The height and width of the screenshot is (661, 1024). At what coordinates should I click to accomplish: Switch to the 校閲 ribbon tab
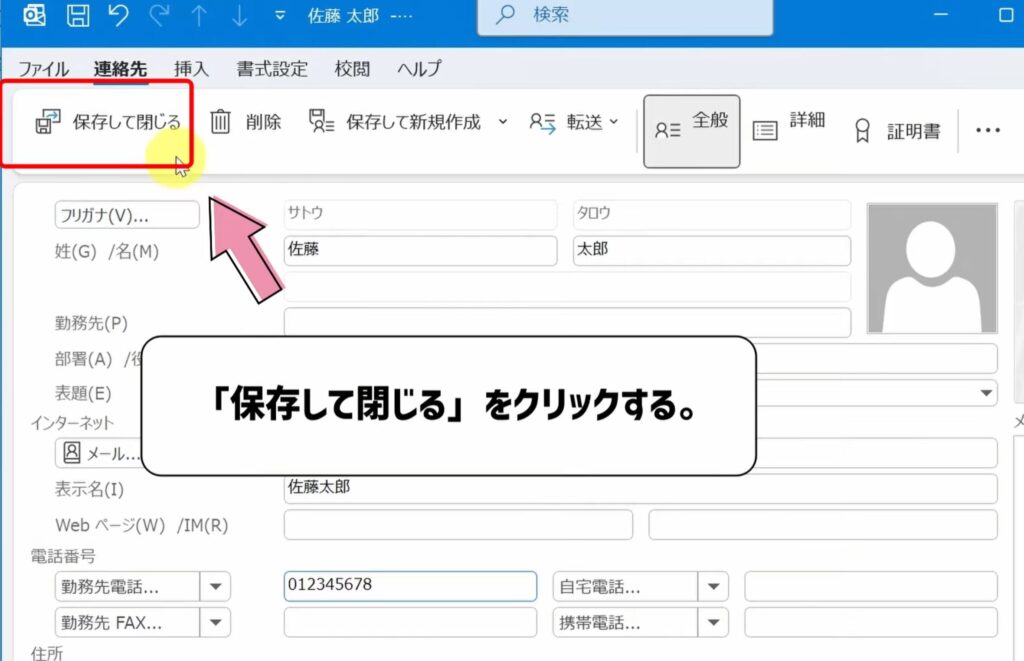click(354, 69)
